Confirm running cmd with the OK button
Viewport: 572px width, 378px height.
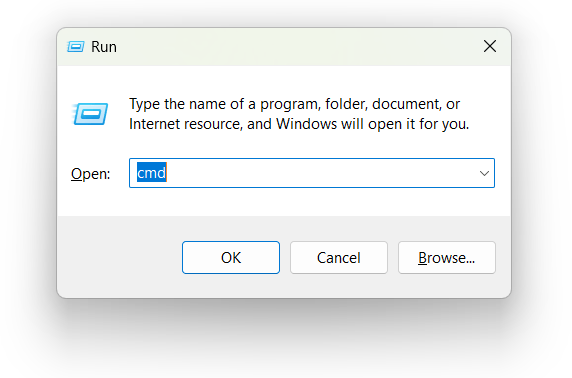click(x=231, y=258)
